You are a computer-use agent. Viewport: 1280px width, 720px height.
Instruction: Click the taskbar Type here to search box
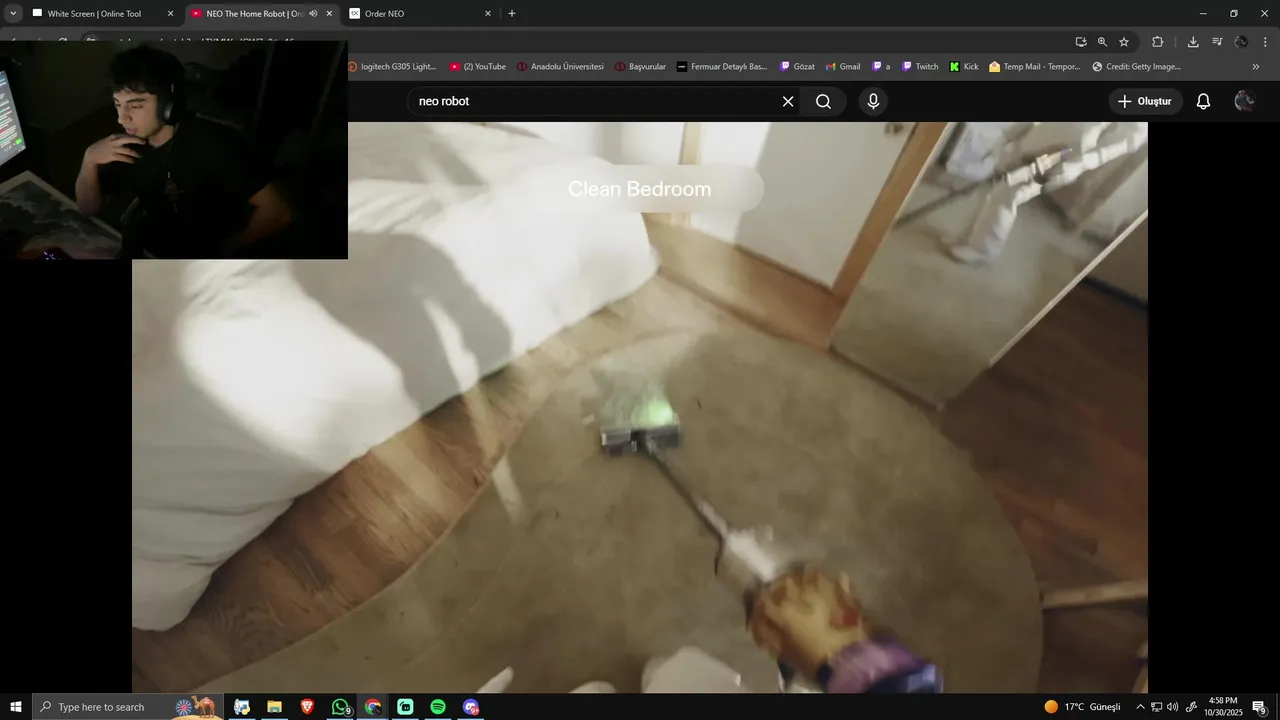click(127, 707)
